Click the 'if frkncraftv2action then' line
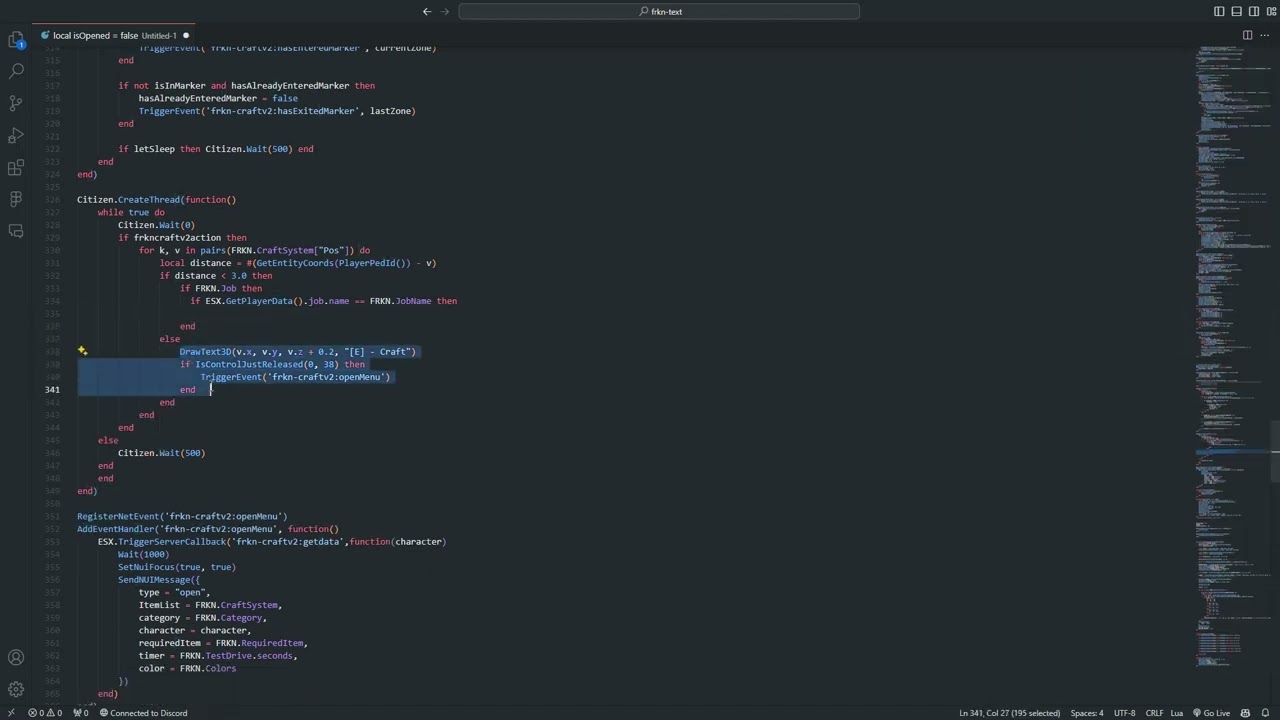 point(182,238)
